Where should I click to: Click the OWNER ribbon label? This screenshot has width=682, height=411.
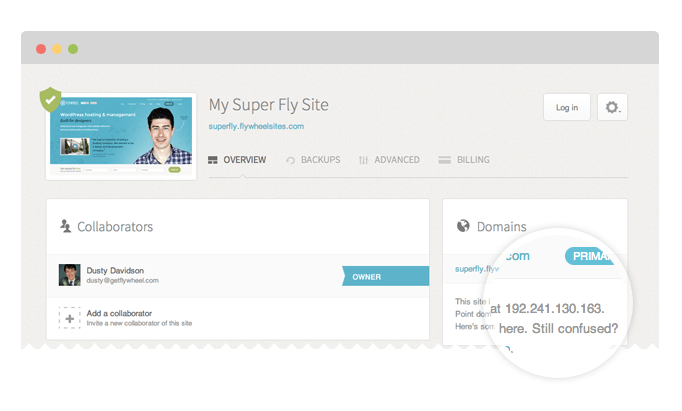[x=385, y=276]
